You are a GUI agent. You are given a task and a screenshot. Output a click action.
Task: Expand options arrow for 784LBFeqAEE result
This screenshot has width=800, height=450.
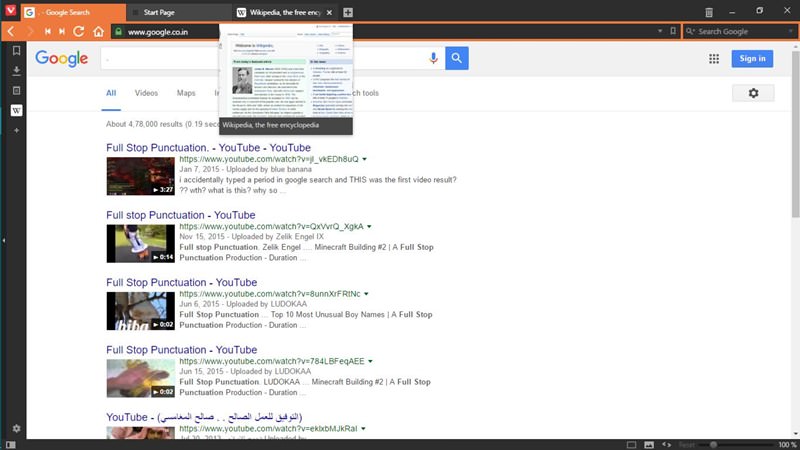[370, 361]
